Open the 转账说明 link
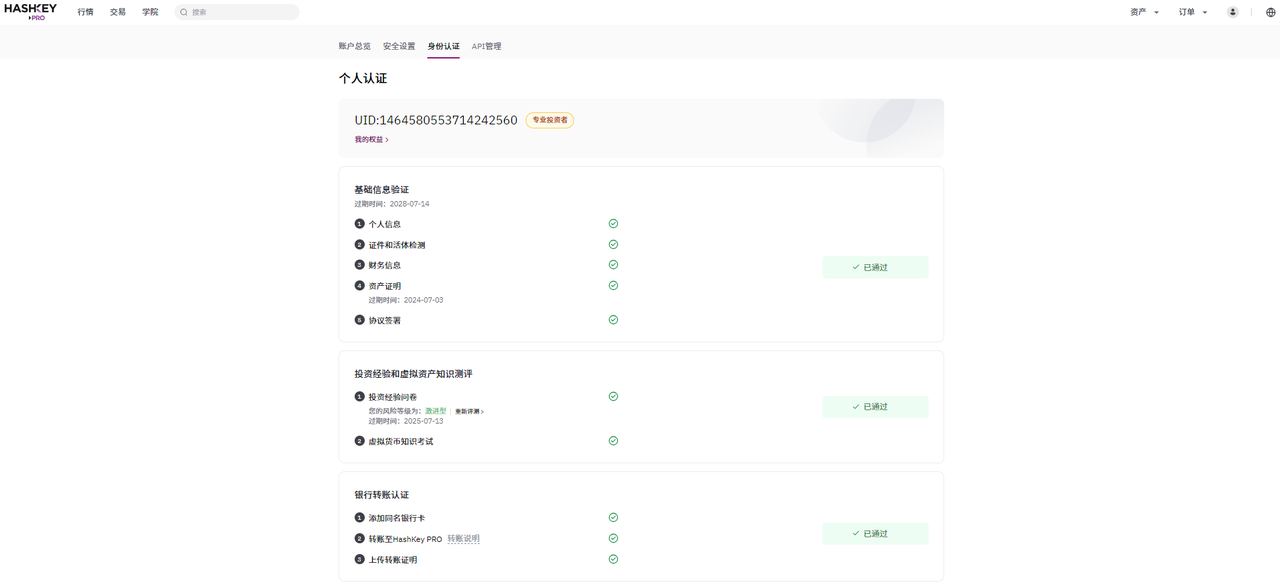Screen dimensions: 1280x587 (x=463, y=539)
